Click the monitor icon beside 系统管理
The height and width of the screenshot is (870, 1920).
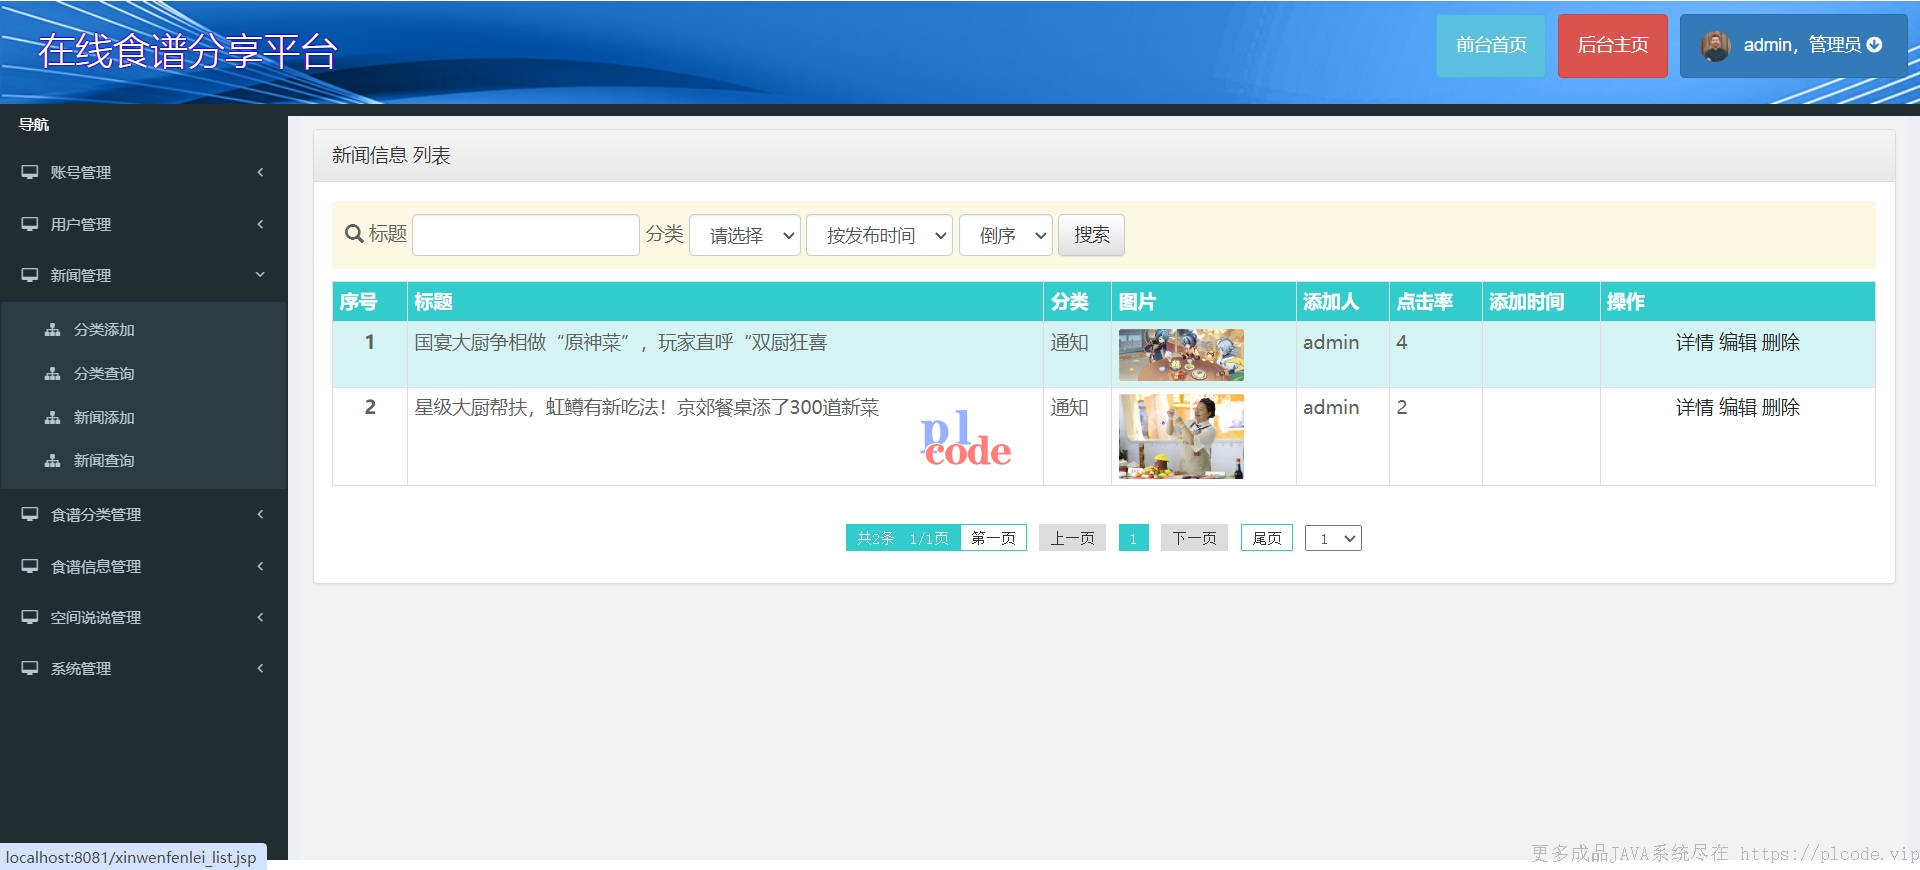[30, 668]
